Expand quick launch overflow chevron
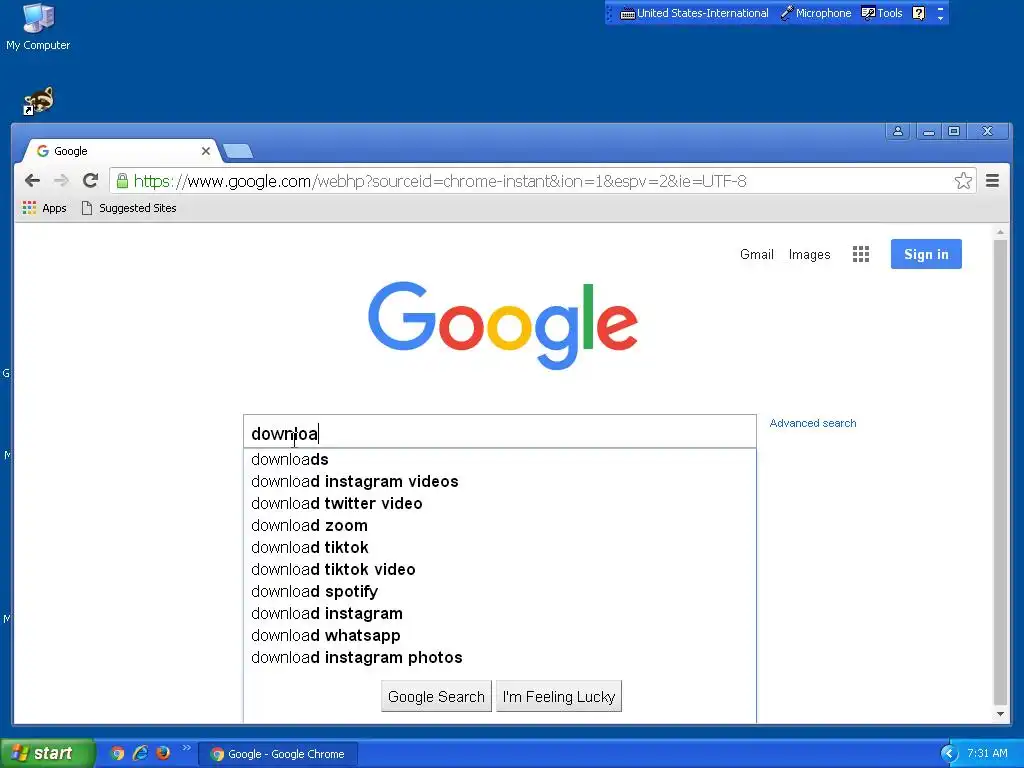Viewport: 1024px width, 768px height. (x=187, y=748)
